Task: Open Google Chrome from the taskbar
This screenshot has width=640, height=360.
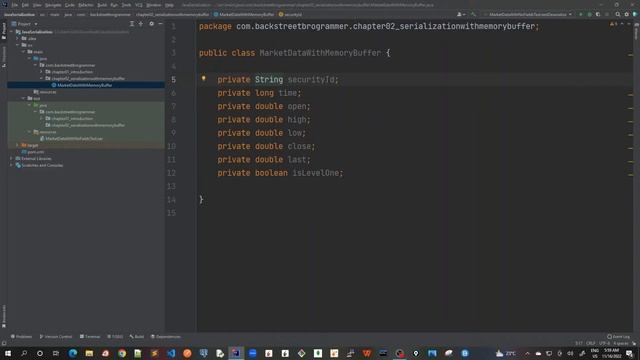Action: (x=122, y=353)
